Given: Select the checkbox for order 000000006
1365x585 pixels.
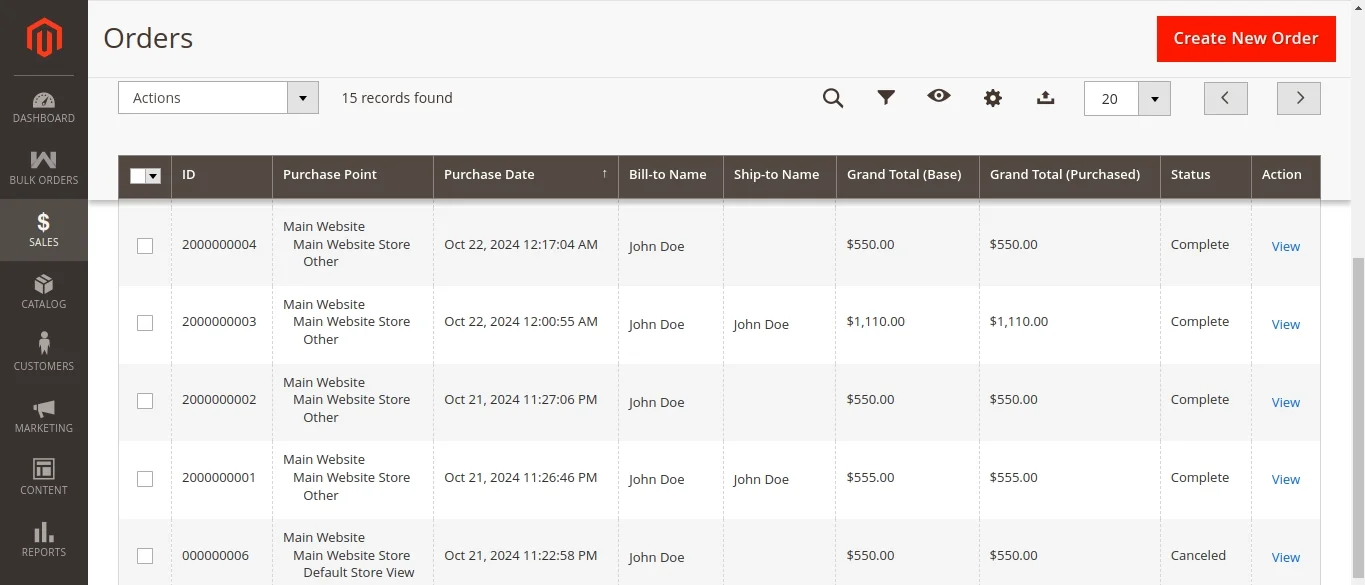Looking at the screenshot, I should [x=144, y=556].
